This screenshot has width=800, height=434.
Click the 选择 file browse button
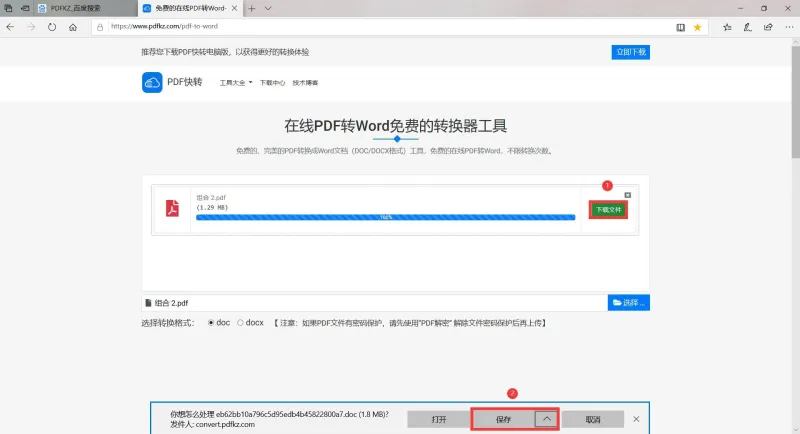click(629, 302)
